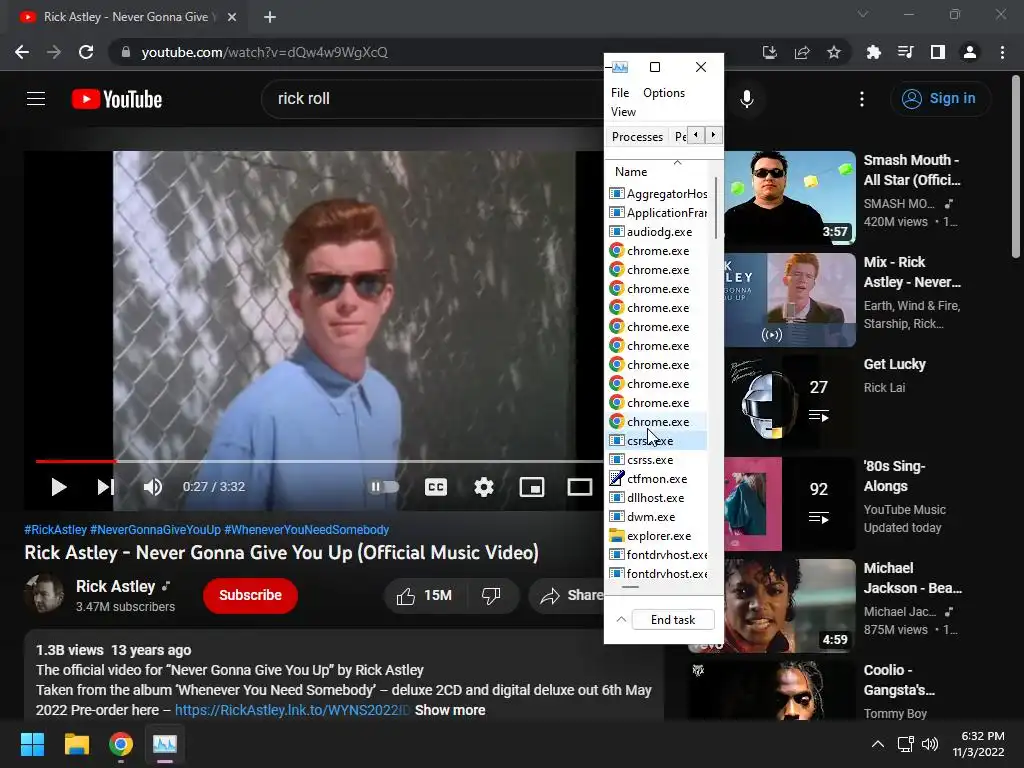This screenshot has height=768, width=1024.
Task: Open YouTube settings three-dot menu
Action: point(862,99)
